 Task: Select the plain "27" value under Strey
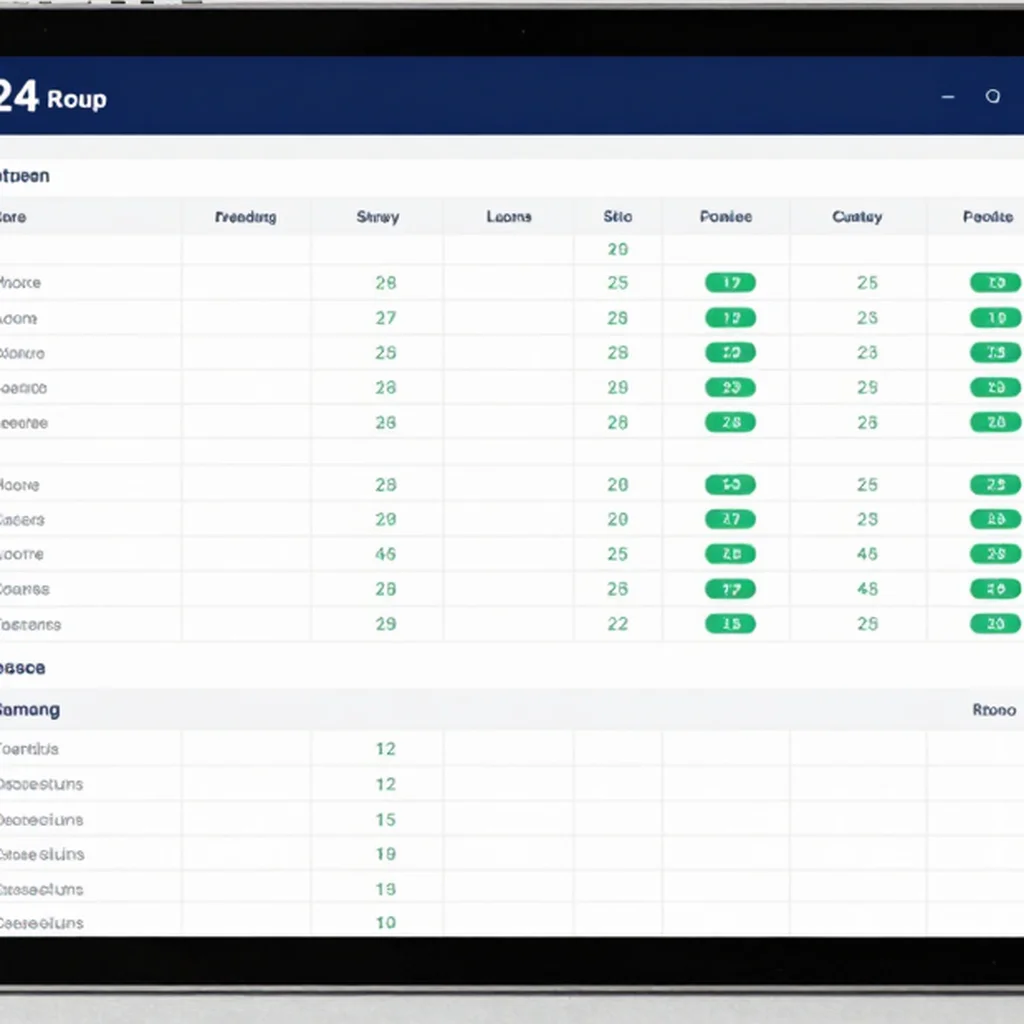click(x=385, y=318)
